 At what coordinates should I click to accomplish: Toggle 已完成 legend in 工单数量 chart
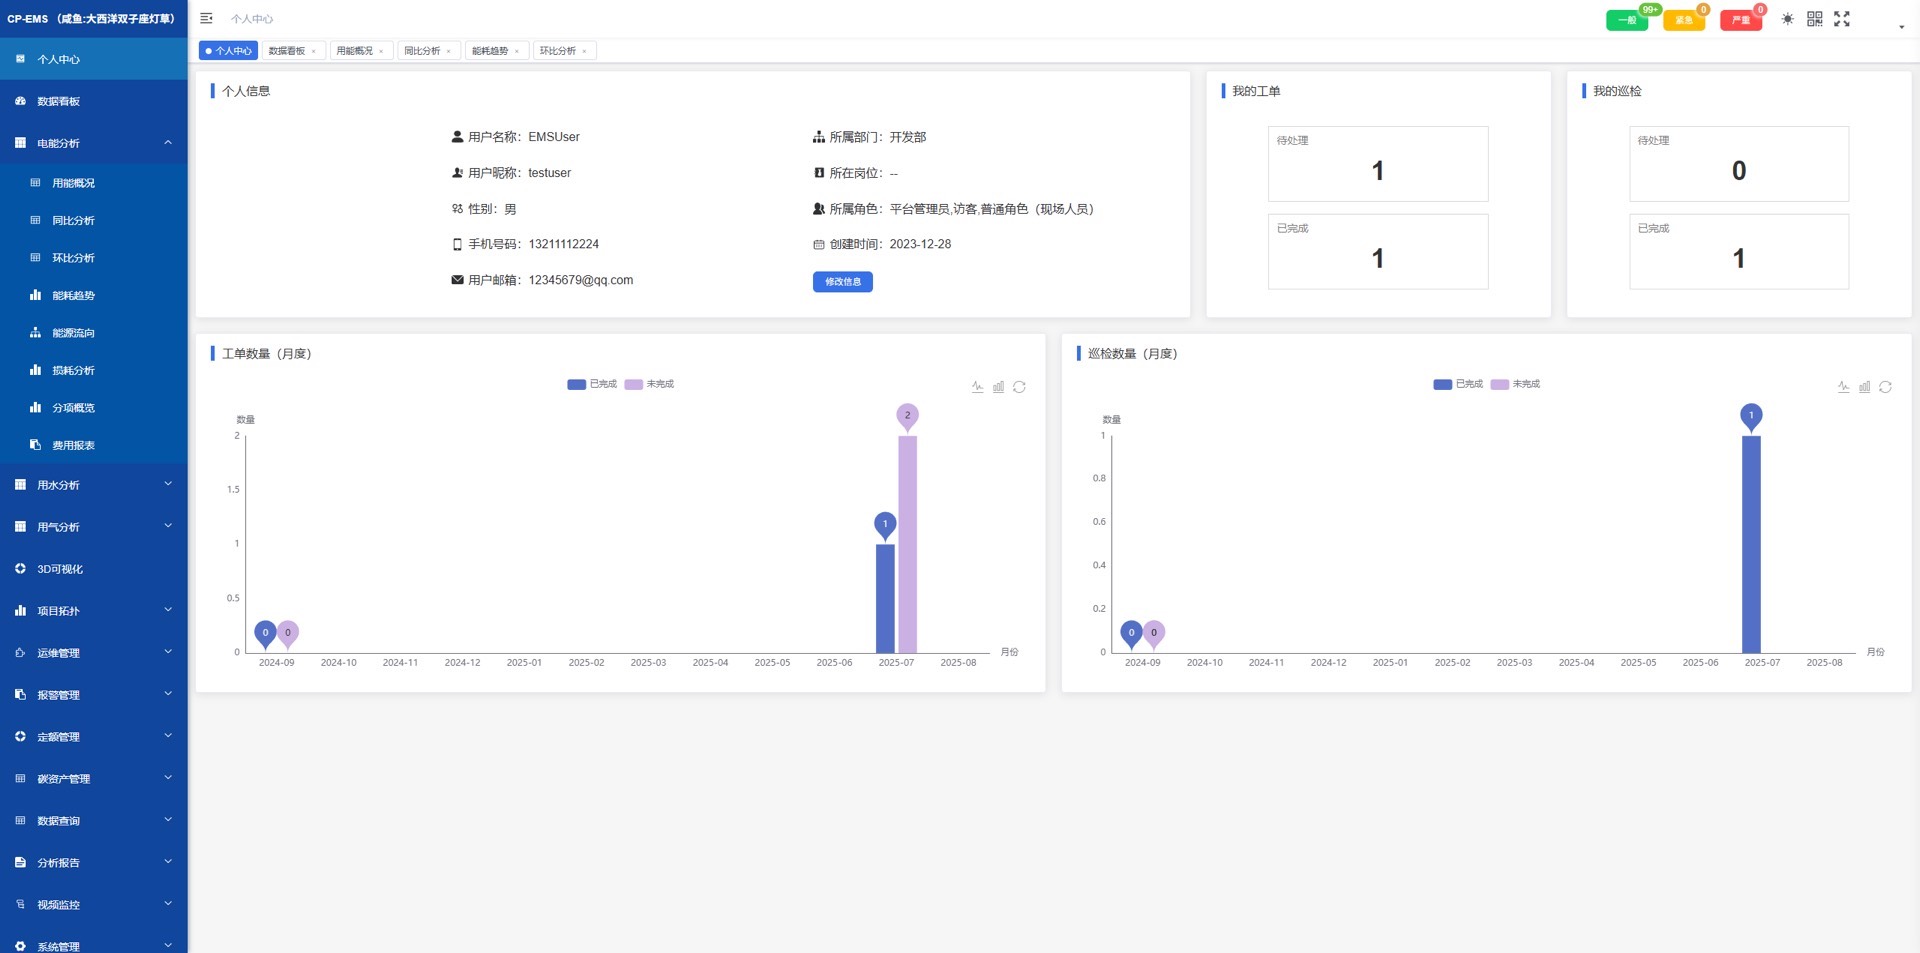pos(592,384)
